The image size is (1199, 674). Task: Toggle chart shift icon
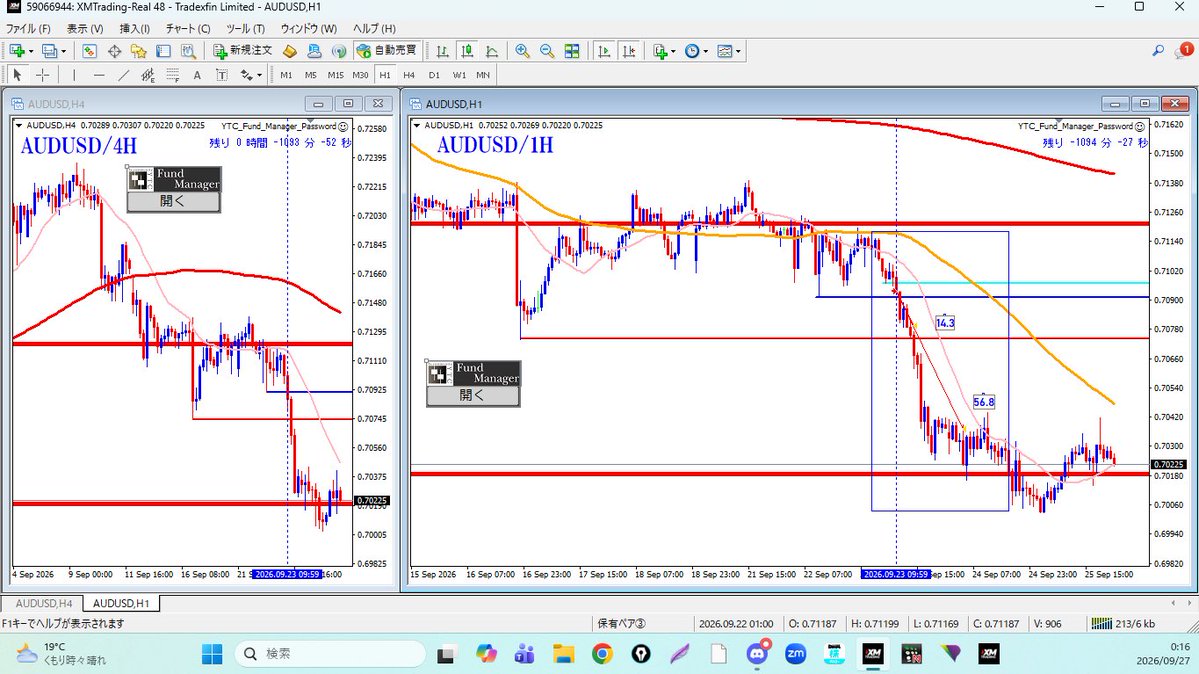coord(629,51)
